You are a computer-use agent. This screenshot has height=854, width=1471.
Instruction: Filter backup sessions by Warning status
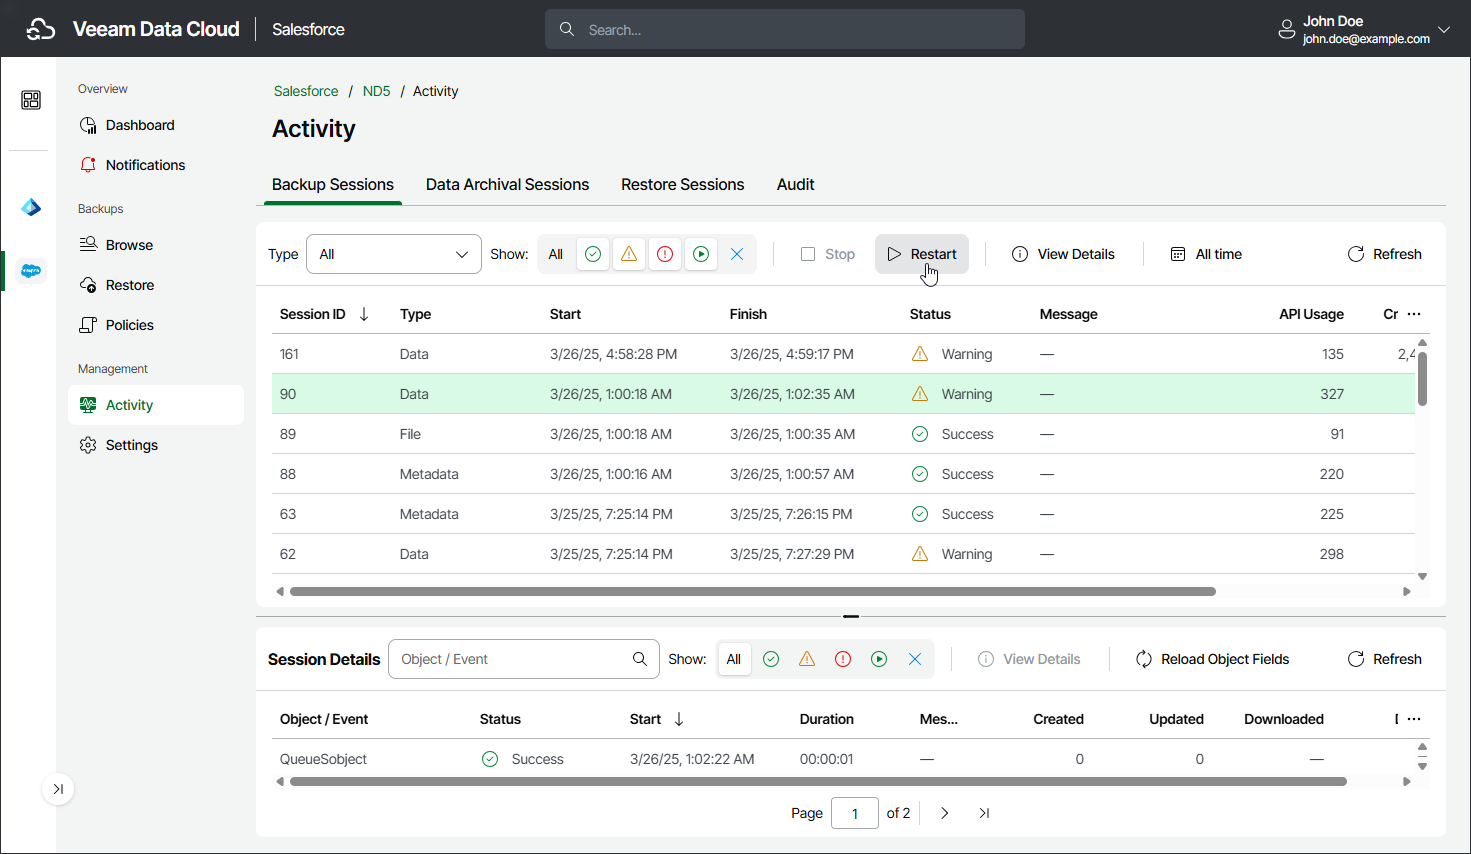(x=629, y=254)
